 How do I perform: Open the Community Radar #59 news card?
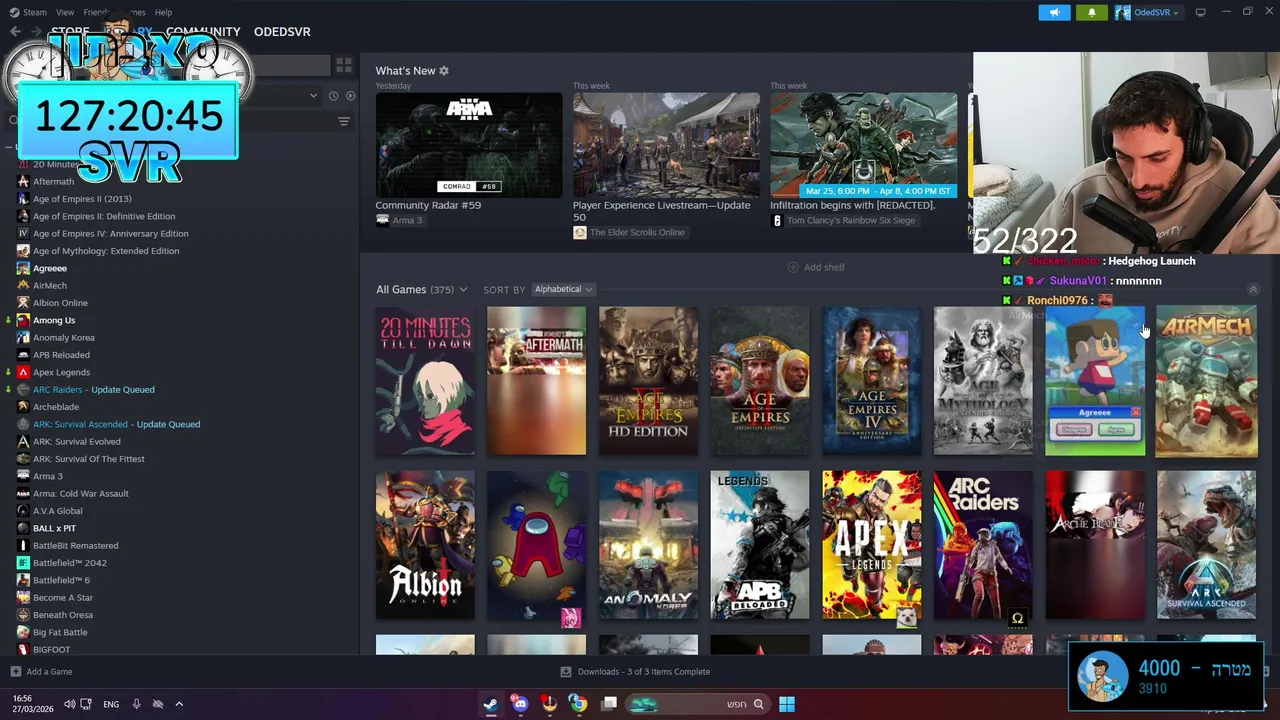pyautogui.click(x=469, y=145)
